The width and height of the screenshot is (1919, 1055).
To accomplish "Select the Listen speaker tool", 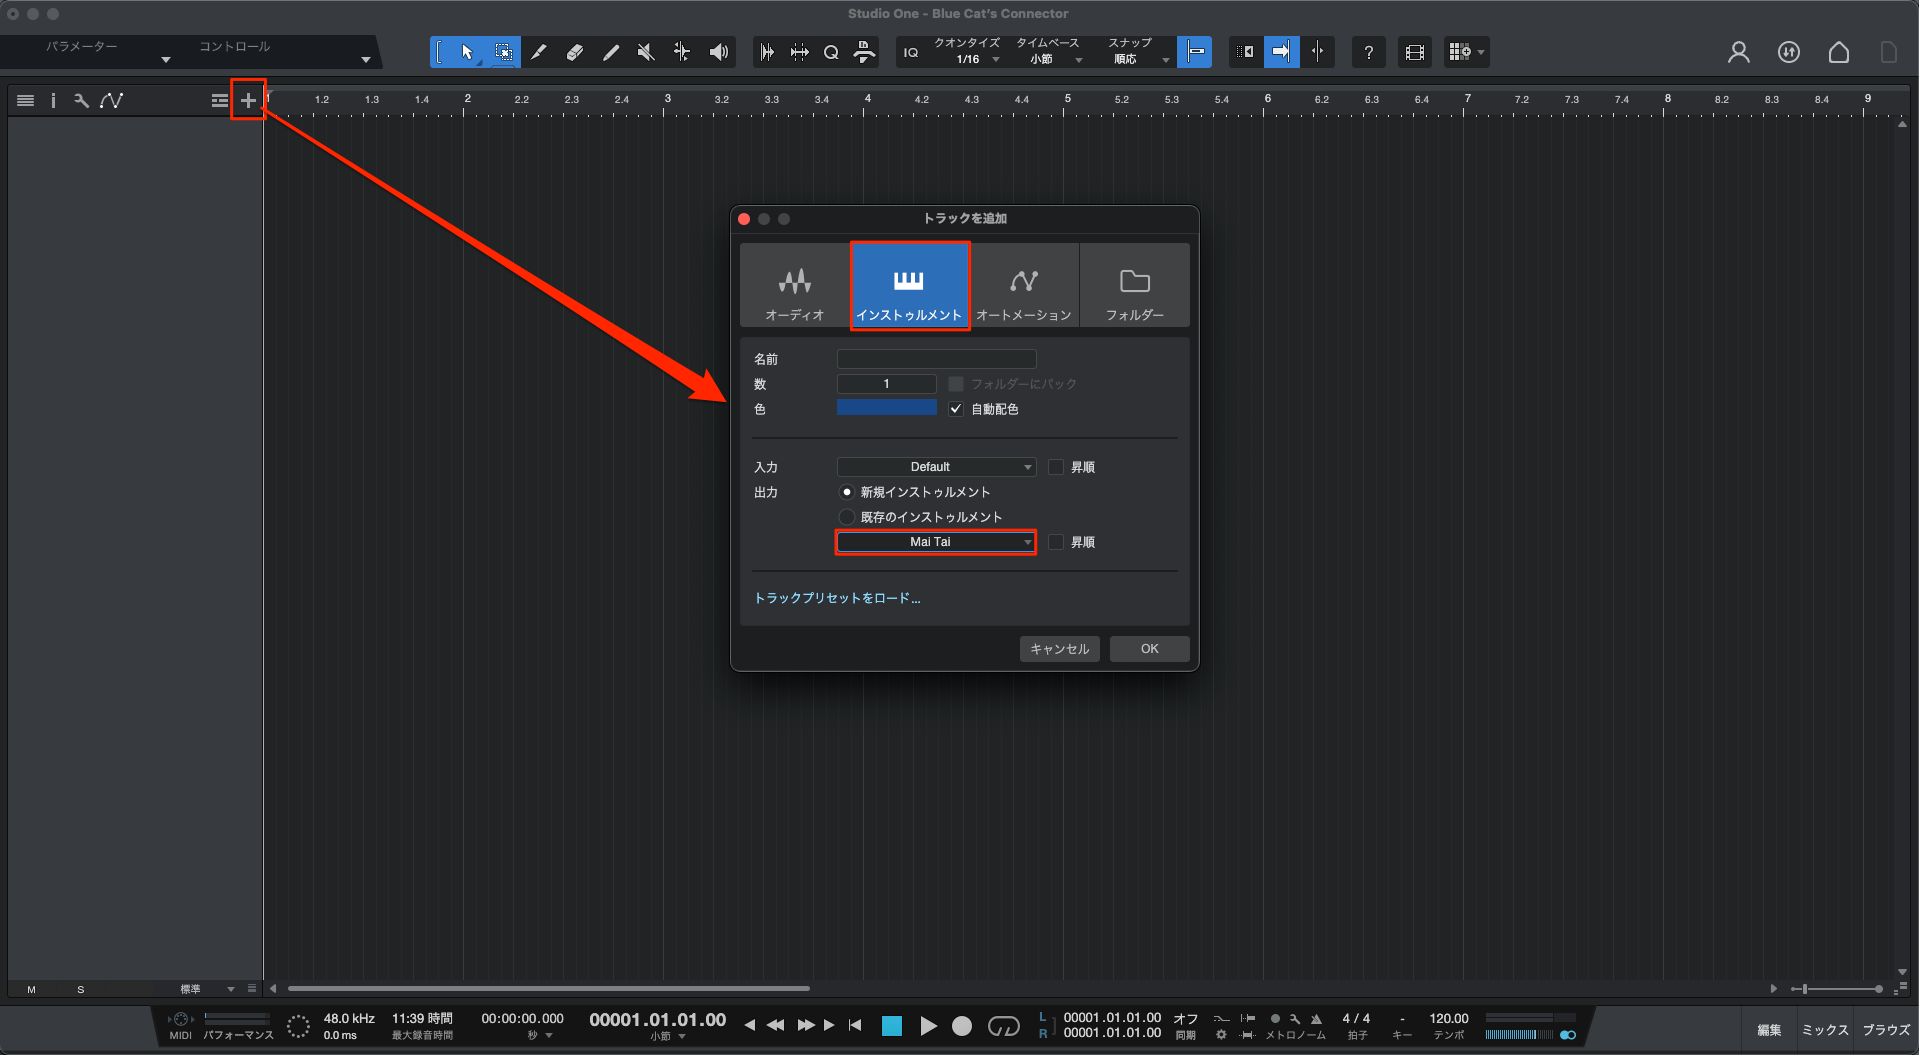I will 718,52.
